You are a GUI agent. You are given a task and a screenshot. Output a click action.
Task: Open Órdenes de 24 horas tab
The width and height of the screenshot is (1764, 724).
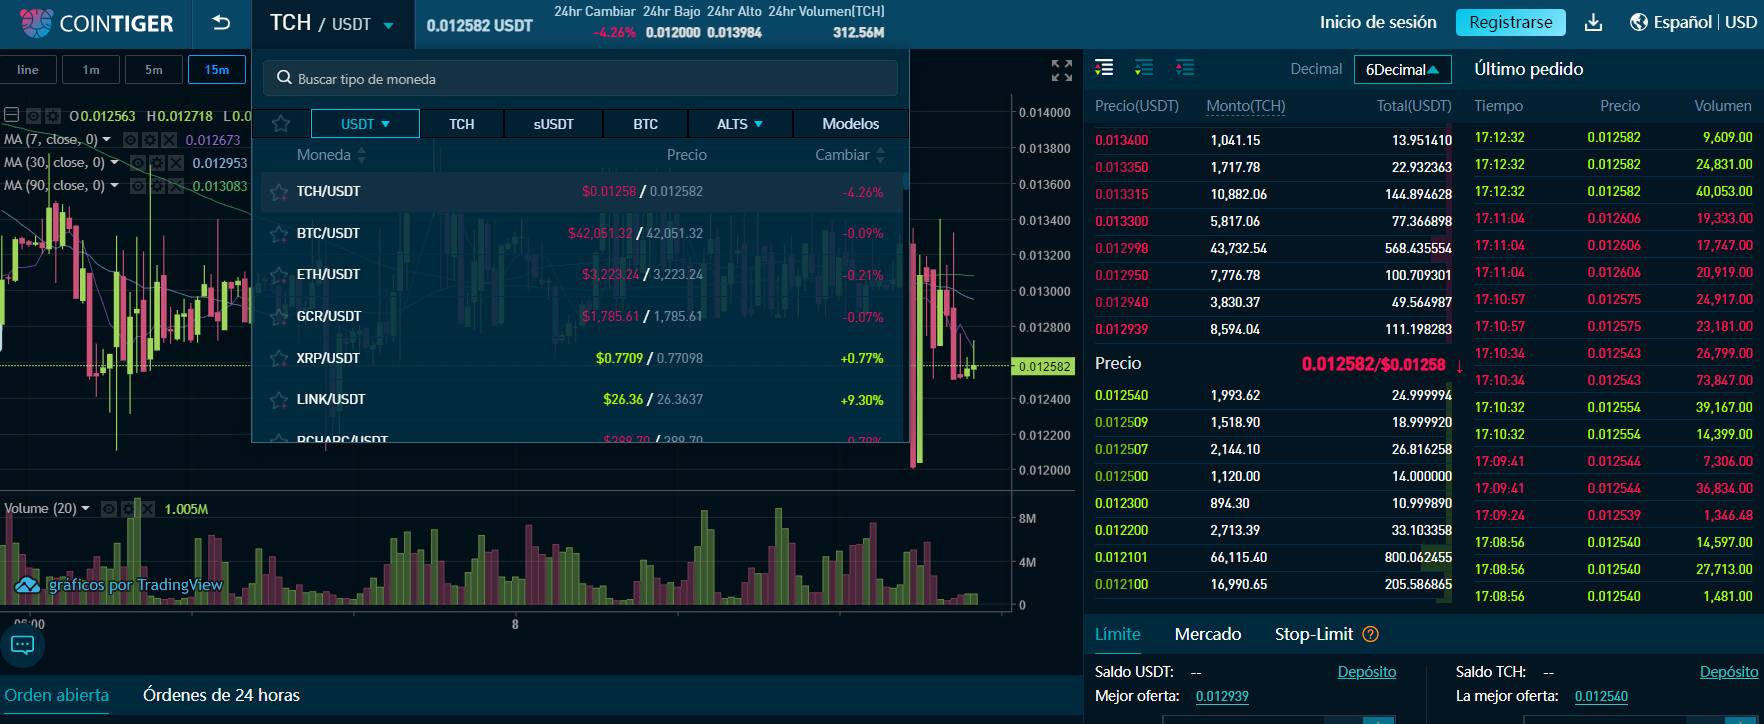coord(221,695)
